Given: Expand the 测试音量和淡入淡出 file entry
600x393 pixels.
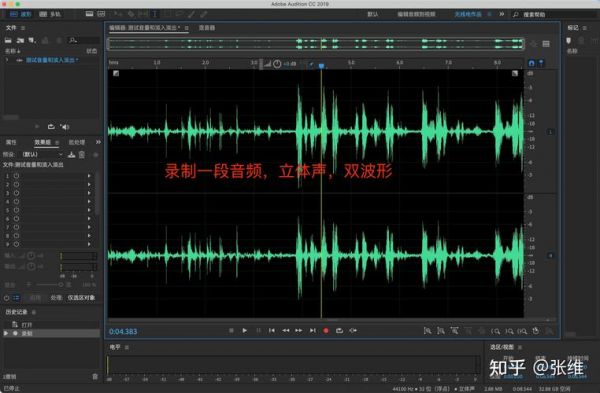Looking at the screenshot, I should pyautogui.click(x=7, y=60).
